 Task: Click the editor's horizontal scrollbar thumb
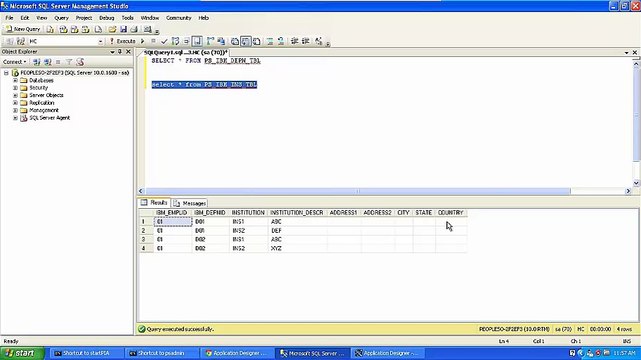358,191
